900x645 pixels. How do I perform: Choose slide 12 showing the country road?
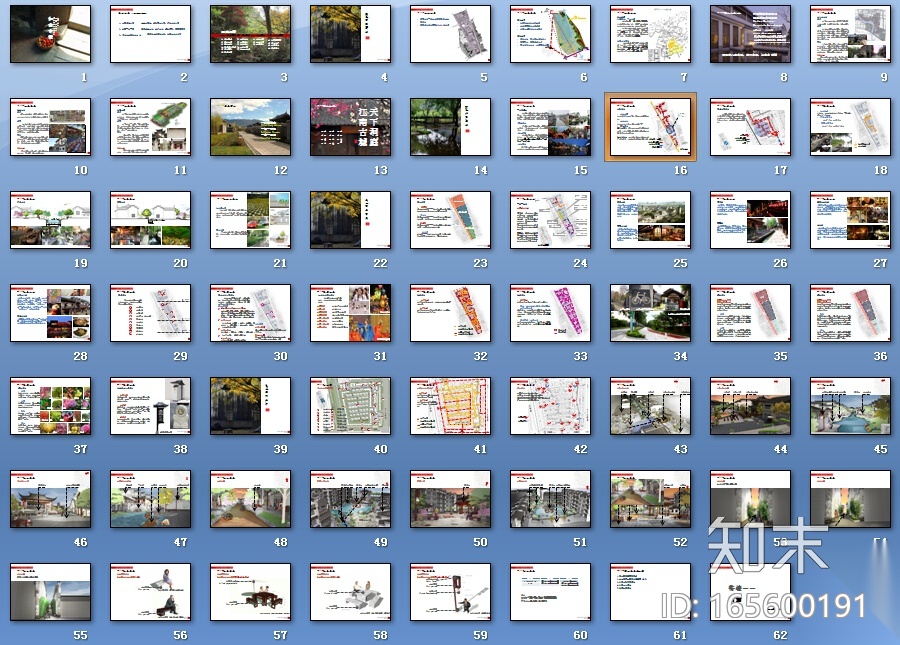250,127
